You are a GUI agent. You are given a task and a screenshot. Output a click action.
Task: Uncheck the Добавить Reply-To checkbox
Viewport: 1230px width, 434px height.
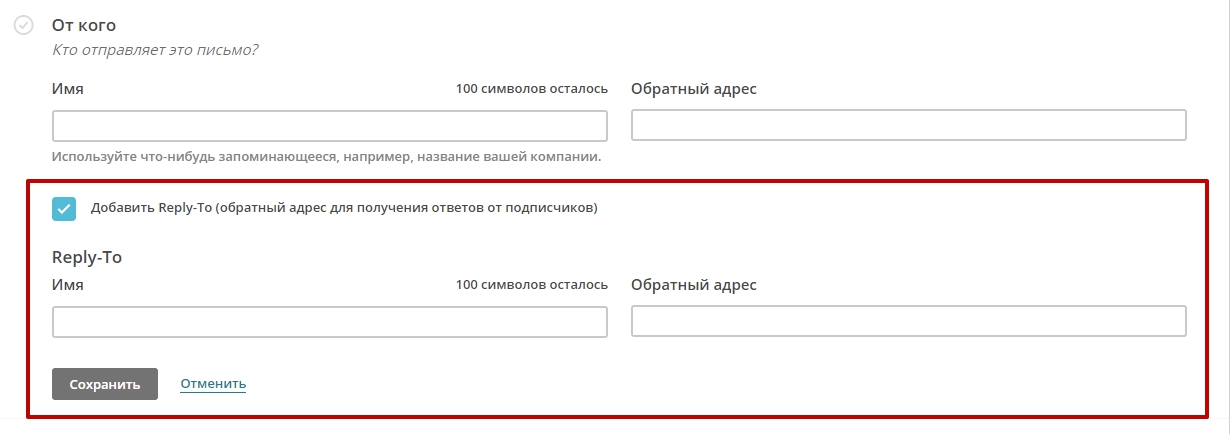64,209
